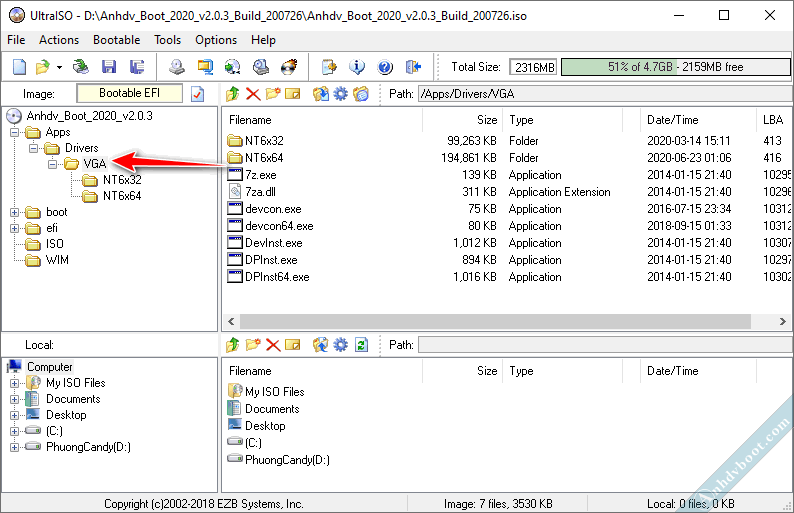Click the blue info bubble icon
794x513 pixels.
click(357, 67)
